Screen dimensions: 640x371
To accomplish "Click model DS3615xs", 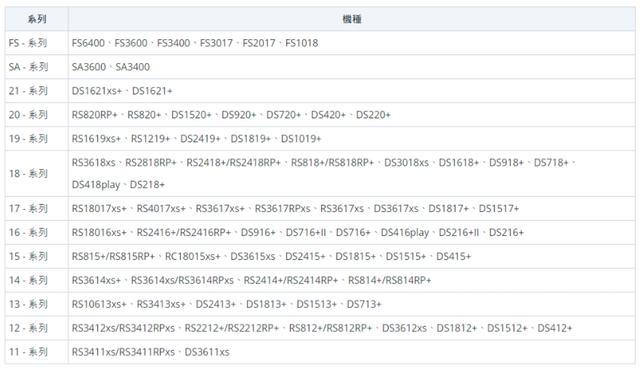I will [x=253, y=256].
